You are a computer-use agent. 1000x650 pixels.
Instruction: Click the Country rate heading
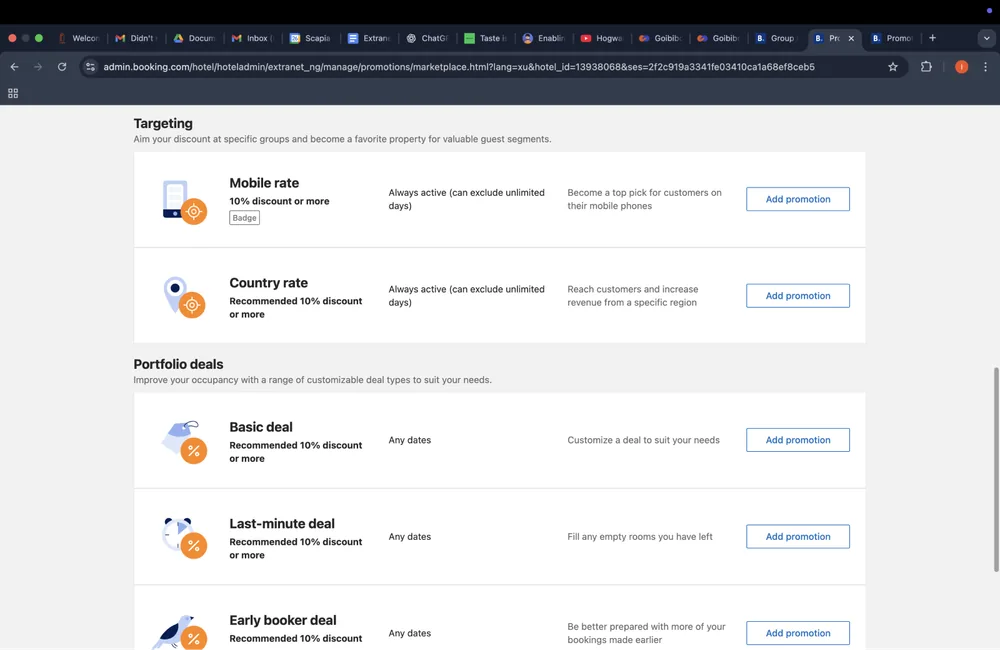[x=268, y=283]
